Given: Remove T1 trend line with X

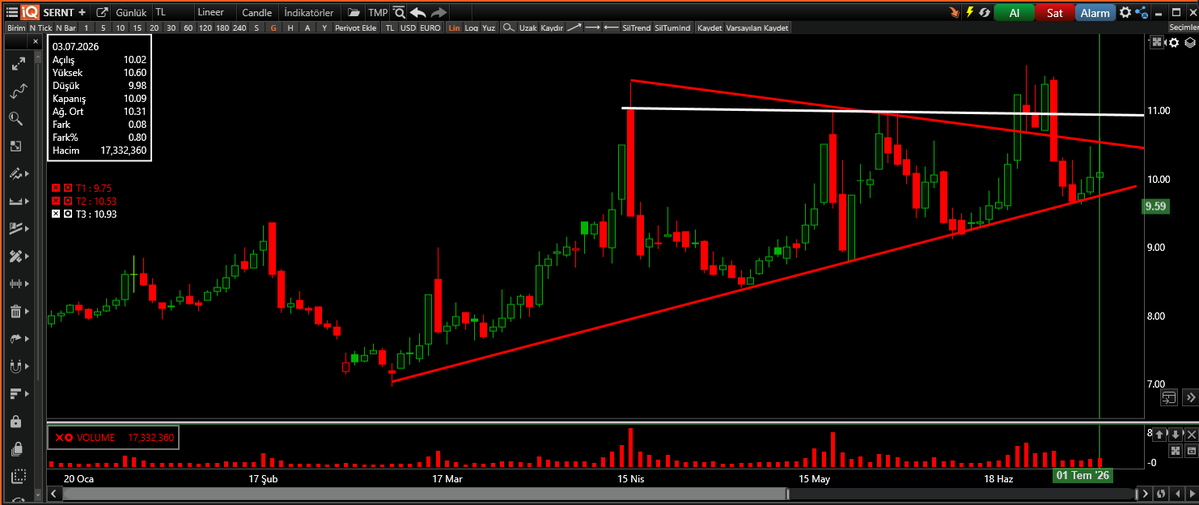Looking at the screenshot, I should [56, 187].
